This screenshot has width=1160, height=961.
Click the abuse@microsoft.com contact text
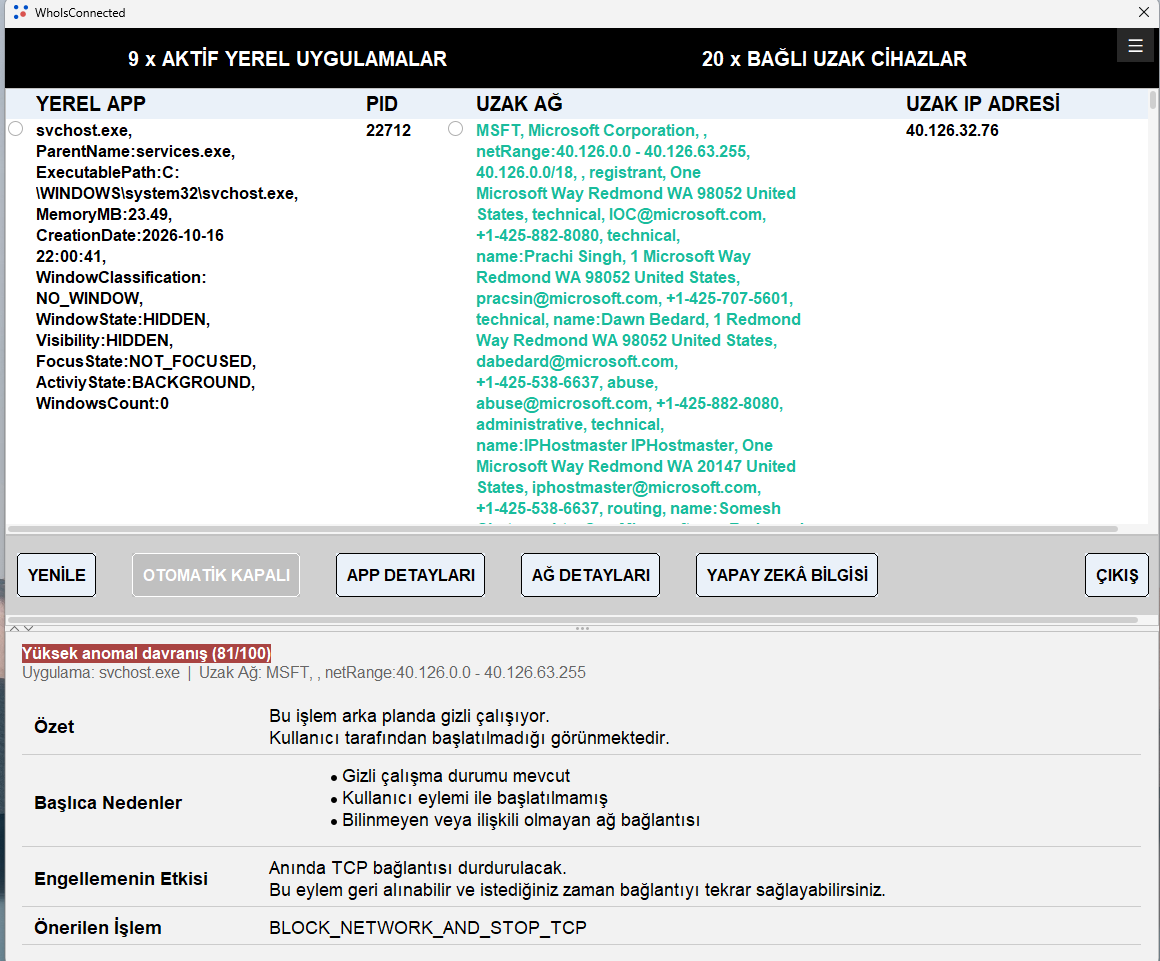pos(562,403)
